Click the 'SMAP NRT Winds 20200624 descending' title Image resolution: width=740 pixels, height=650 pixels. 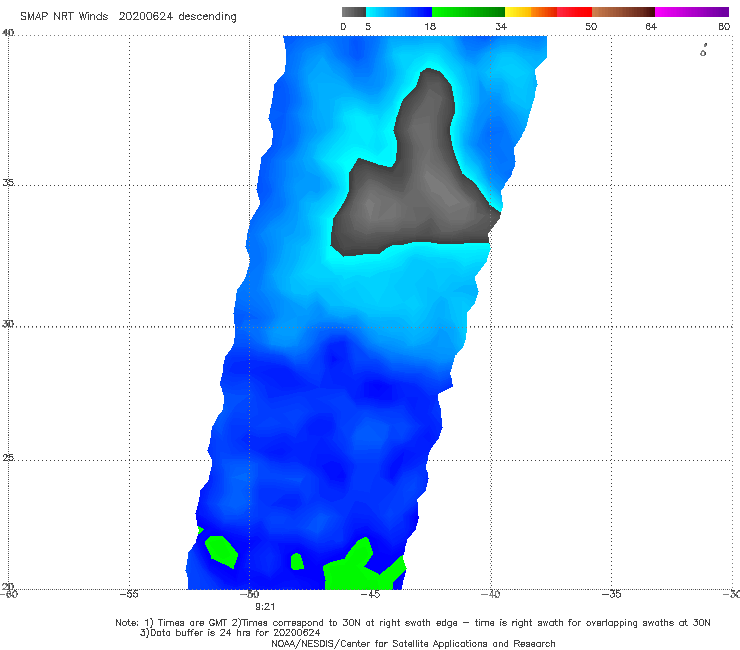(x=128, y=17)
